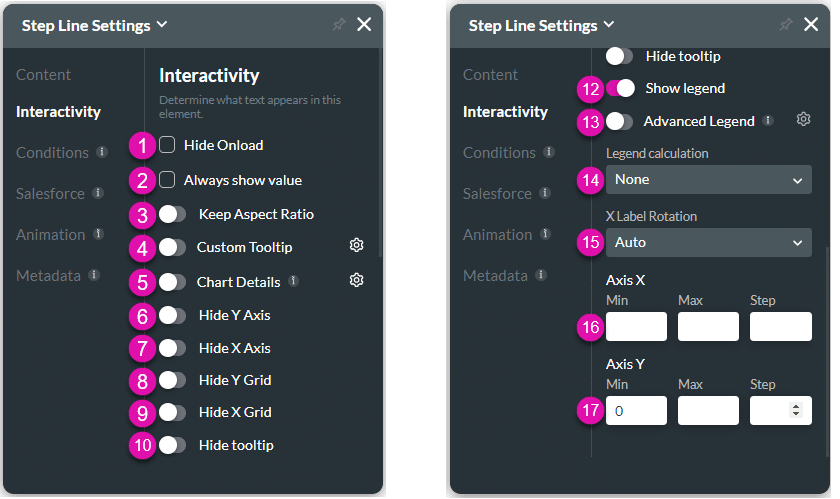Open Animation tab in left panel
Viewport: 840px width, 499px height.
50,234
